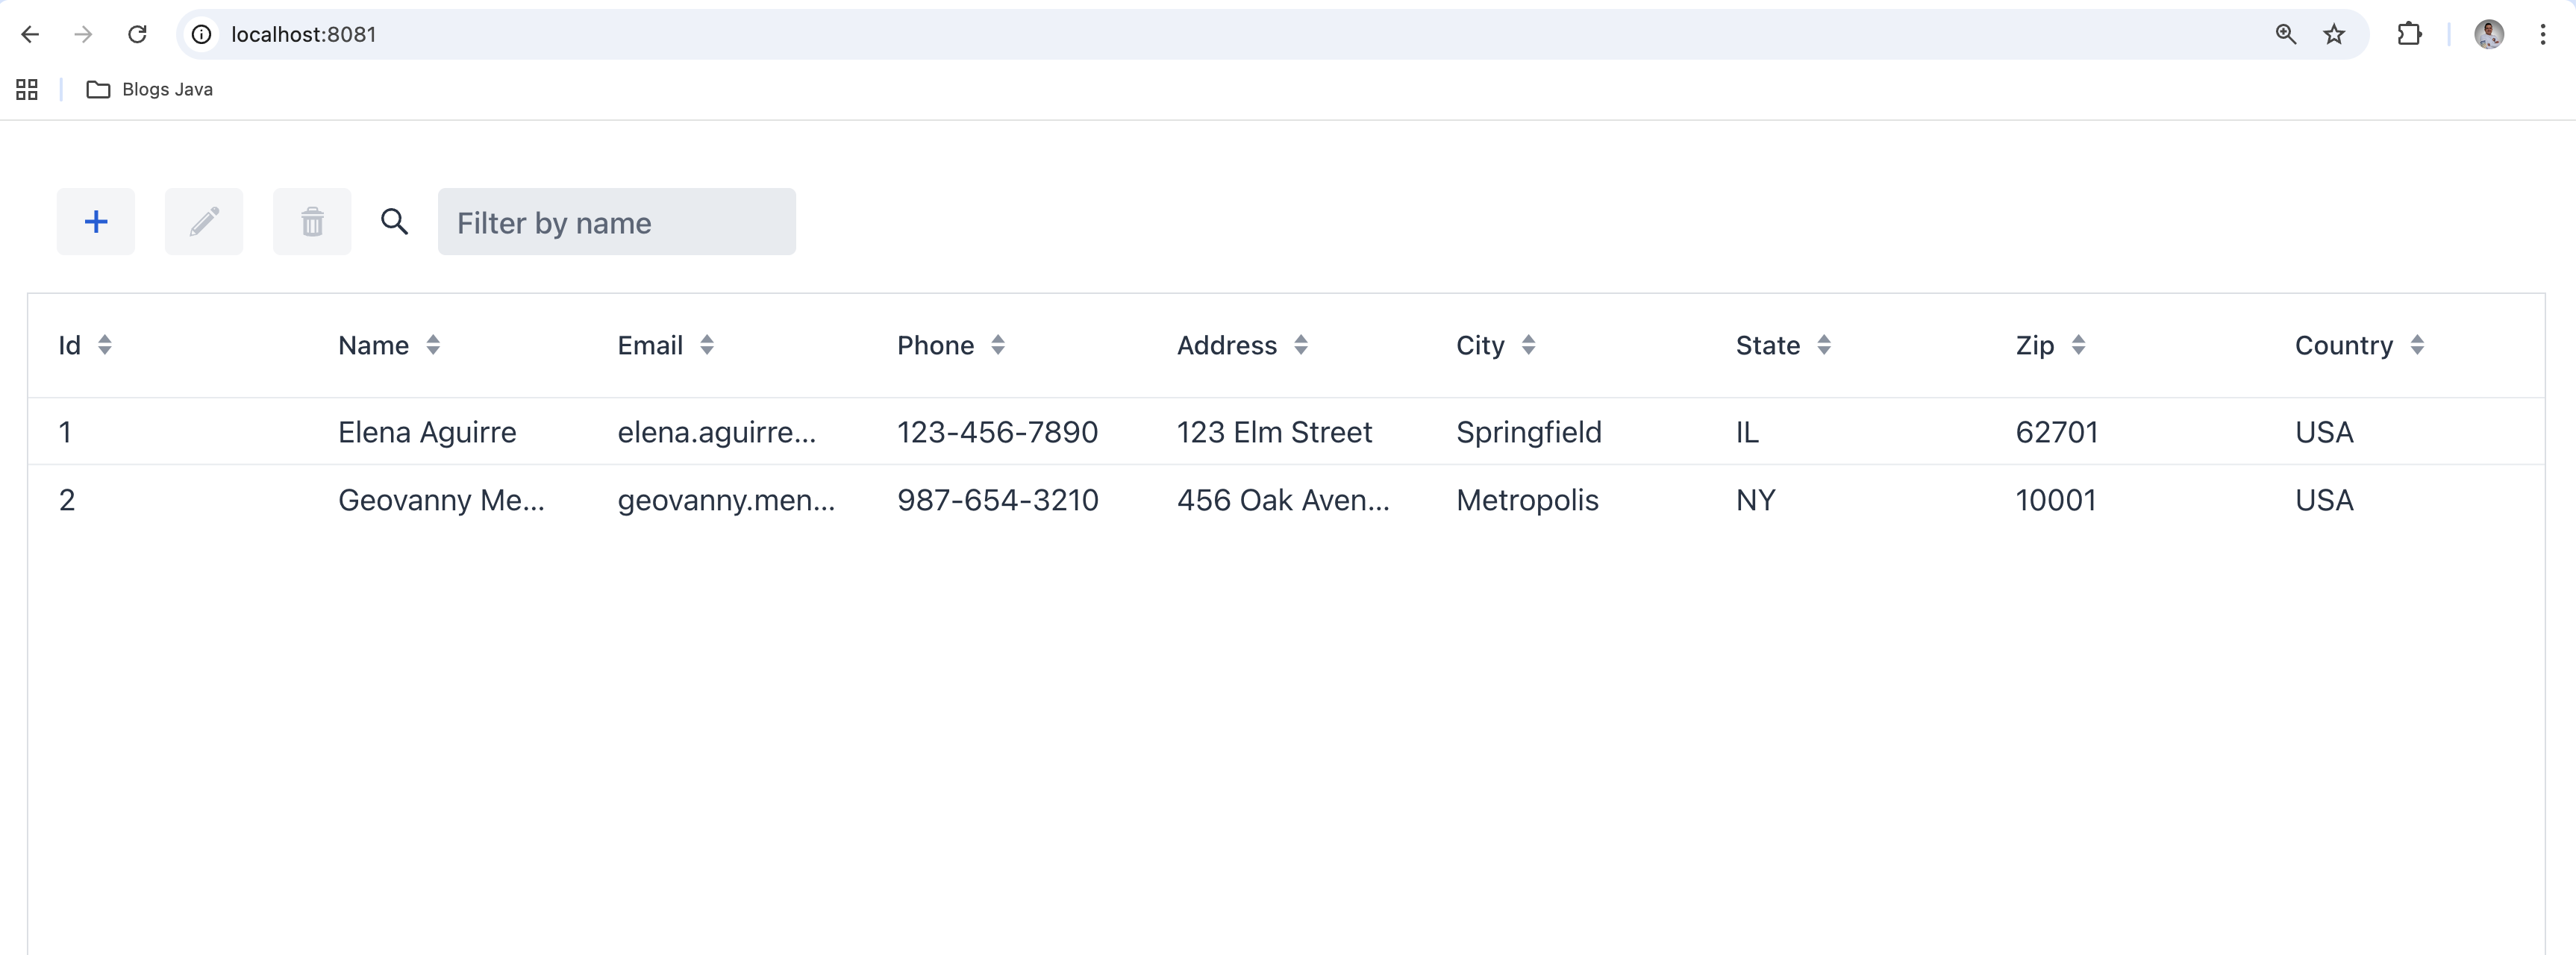2576x955 pixels.
Task: Open the browser extensions puzzle icon
Action: [x=2409, y=34]
